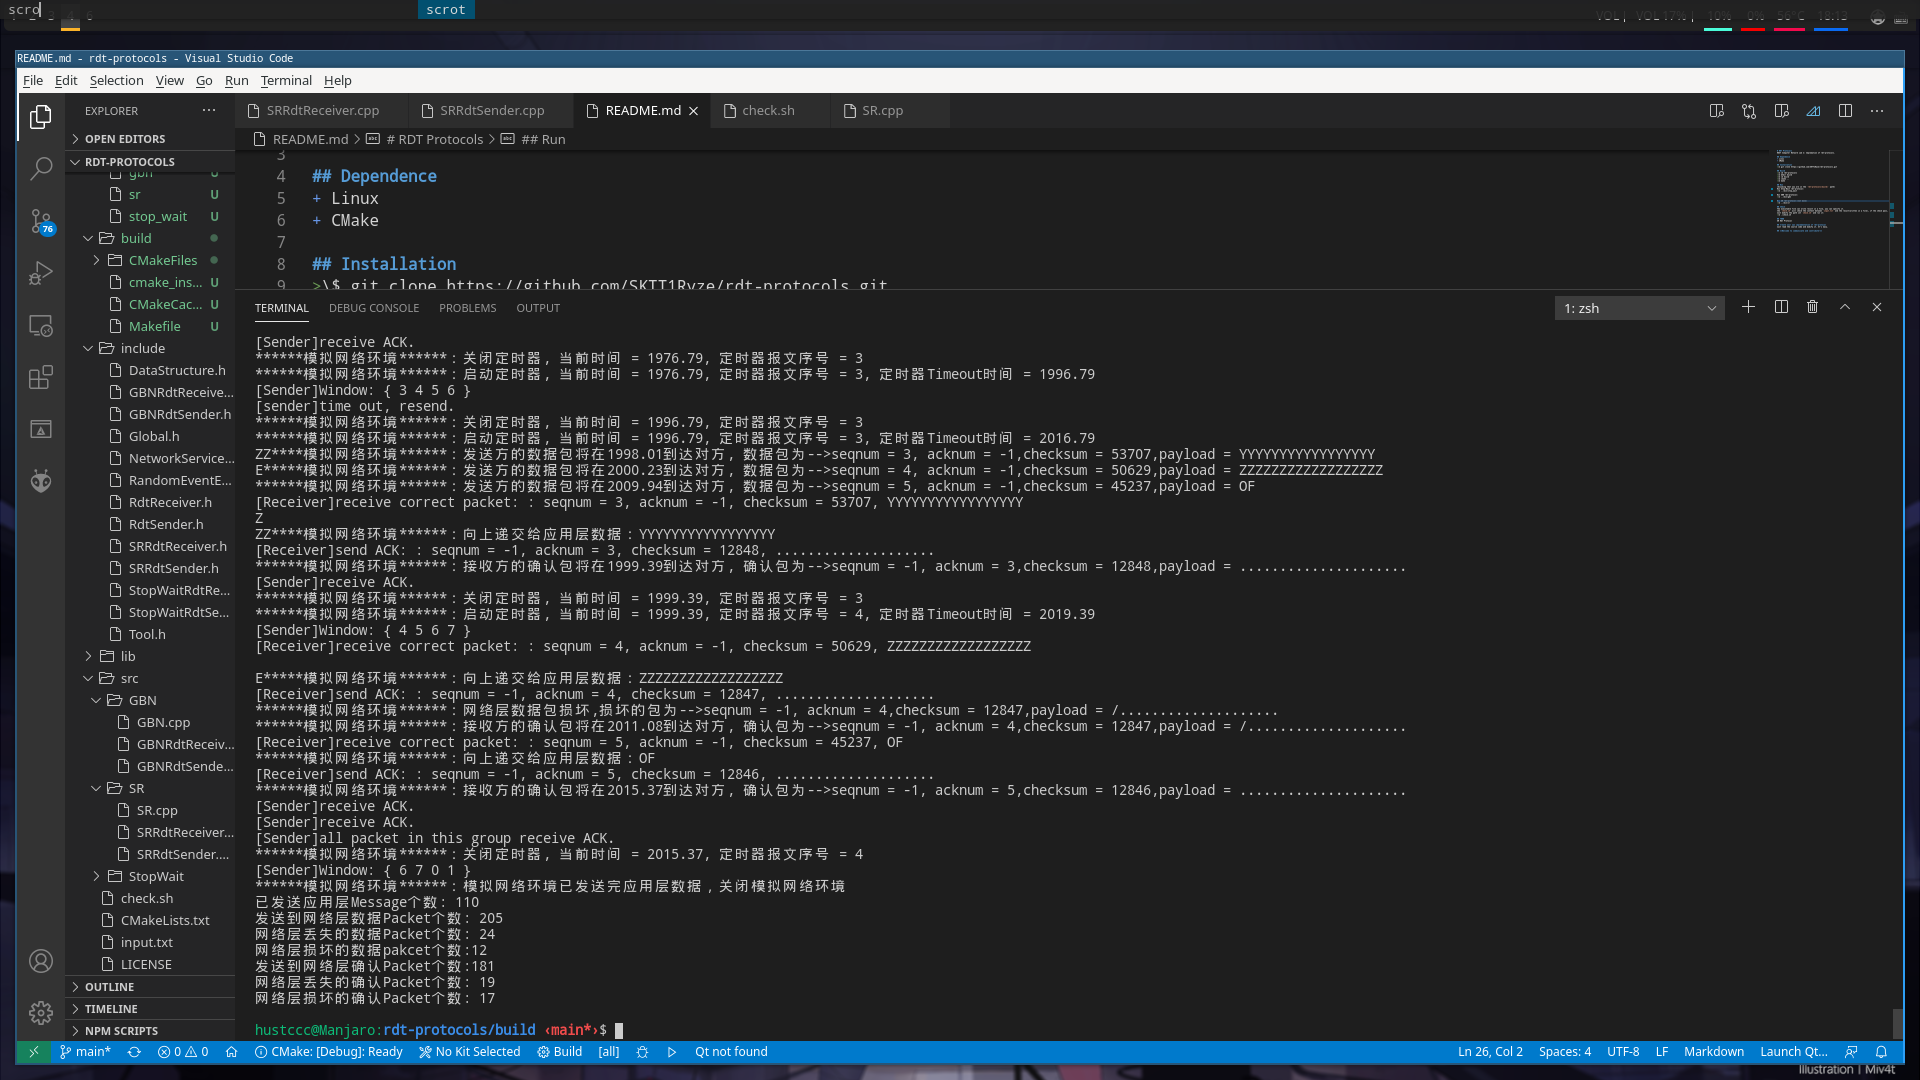Expand the lib folder
The image size is (1920, 1080).
tap(127, 656)
